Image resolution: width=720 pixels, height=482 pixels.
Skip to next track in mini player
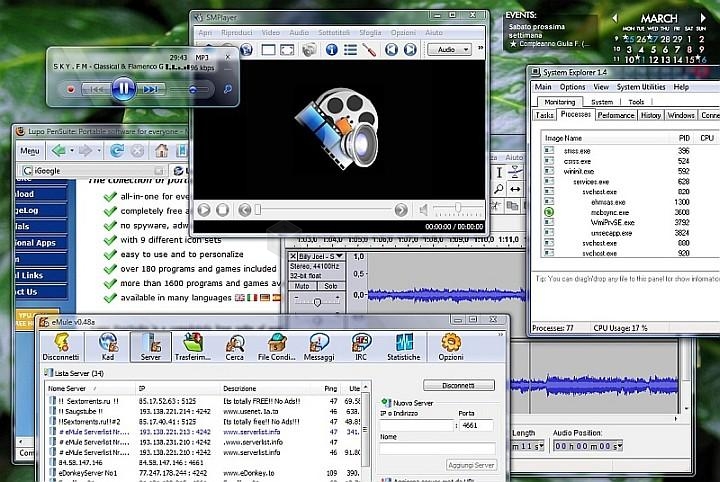click(151, 89)
